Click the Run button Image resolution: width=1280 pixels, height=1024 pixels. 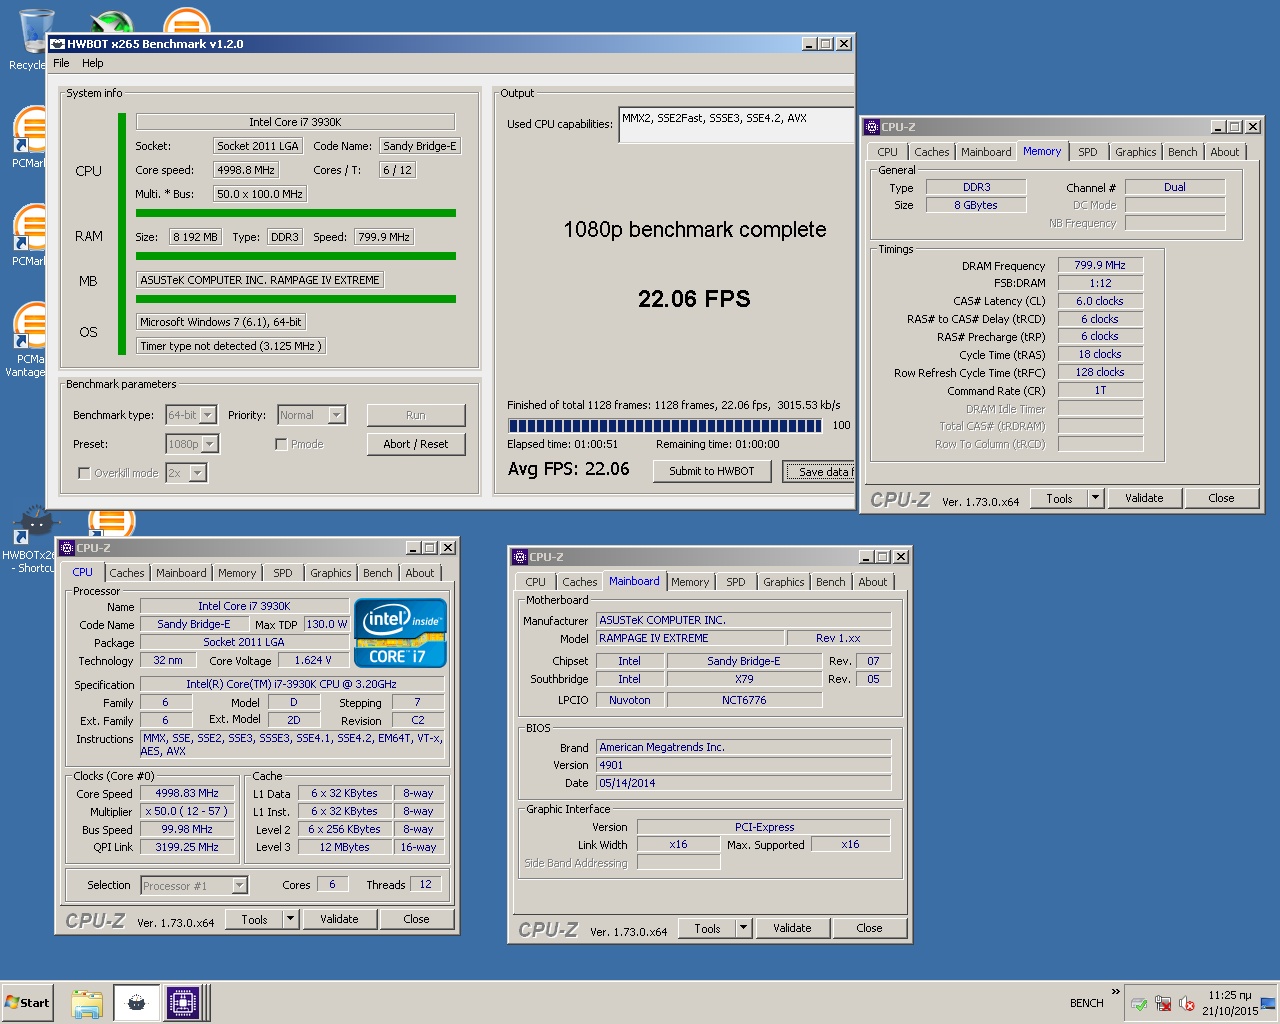(416, 415)
